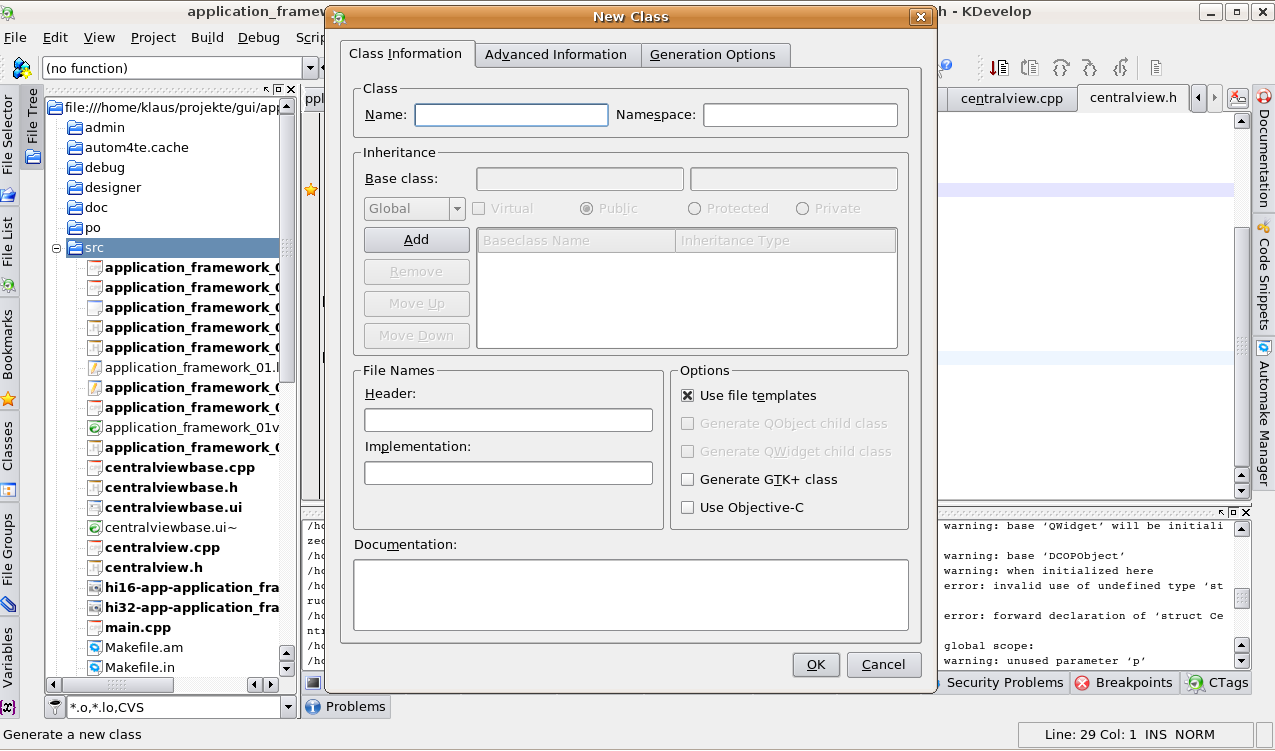Screen dimensions: 1275x751
Task: Switch to Generation Options tab
Action: pos(713,55)
